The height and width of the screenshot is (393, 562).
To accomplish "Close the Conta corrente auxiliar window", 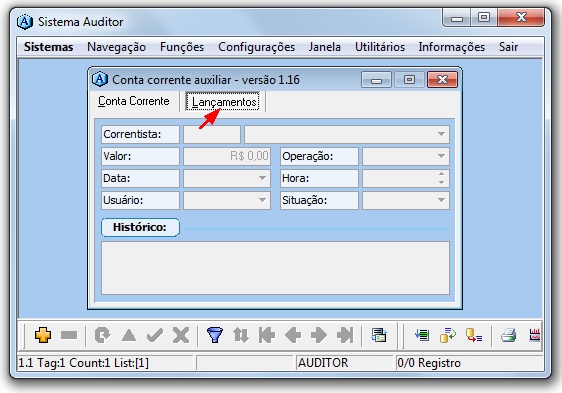I will point(442,80).
